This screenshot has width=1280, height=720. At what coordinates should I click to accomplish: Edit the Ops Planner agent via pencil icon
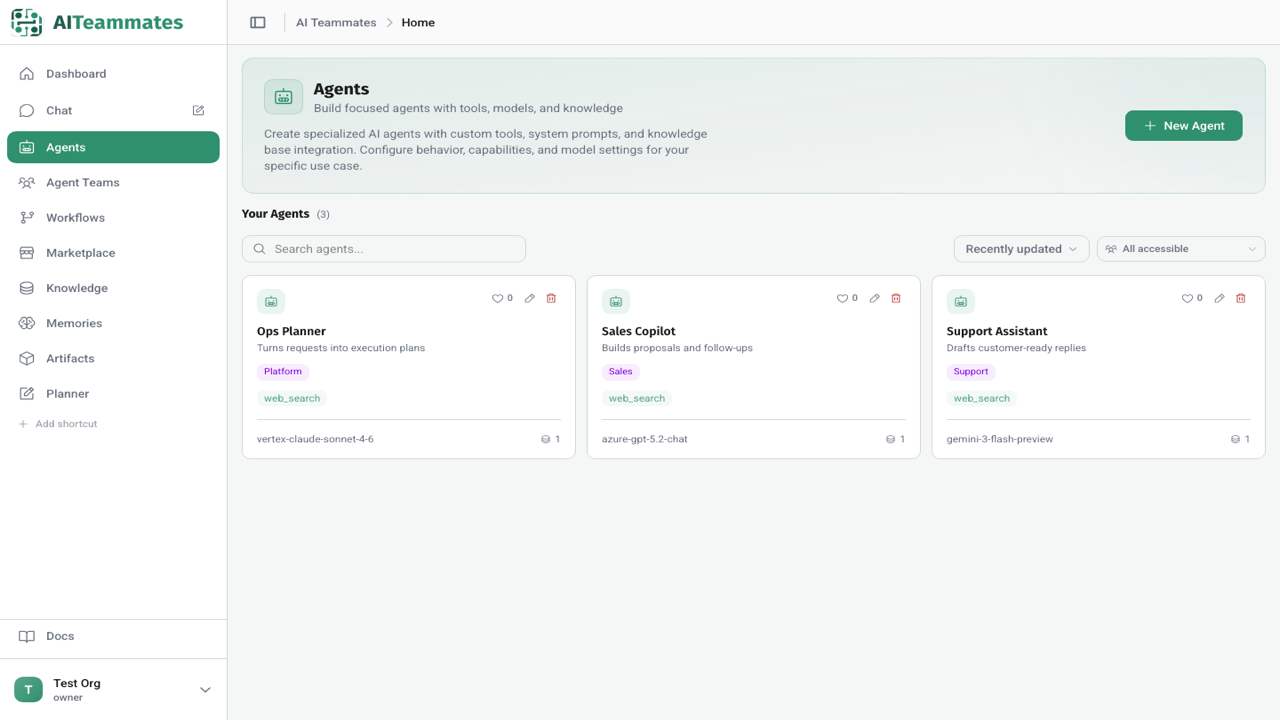click(530, 298)
